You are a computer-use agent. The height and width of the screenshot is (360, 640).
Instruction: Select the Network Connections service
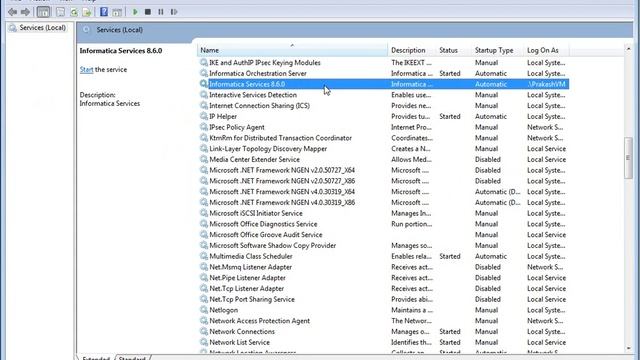point(242,331)
